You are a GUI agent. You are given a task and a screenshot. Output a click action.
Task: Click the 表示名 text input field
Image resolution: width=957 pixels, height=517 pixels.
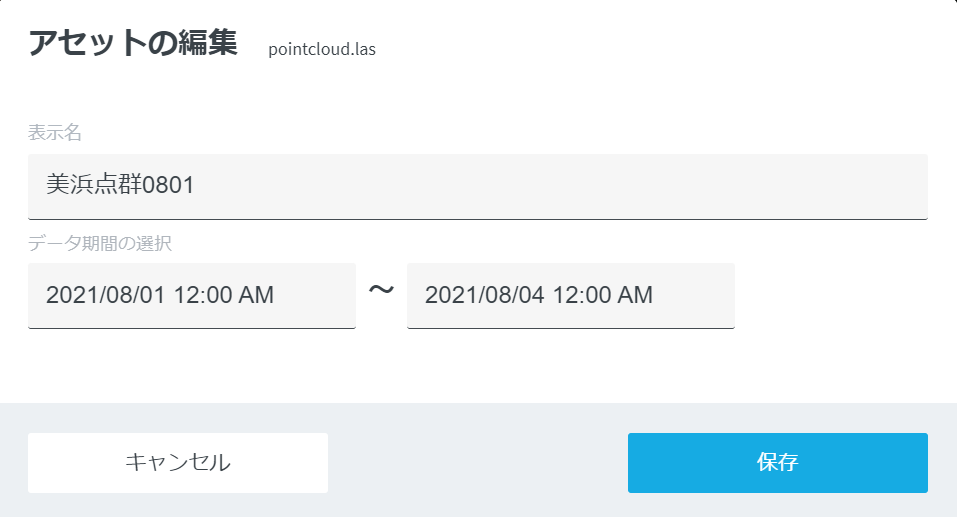(477, 186)
